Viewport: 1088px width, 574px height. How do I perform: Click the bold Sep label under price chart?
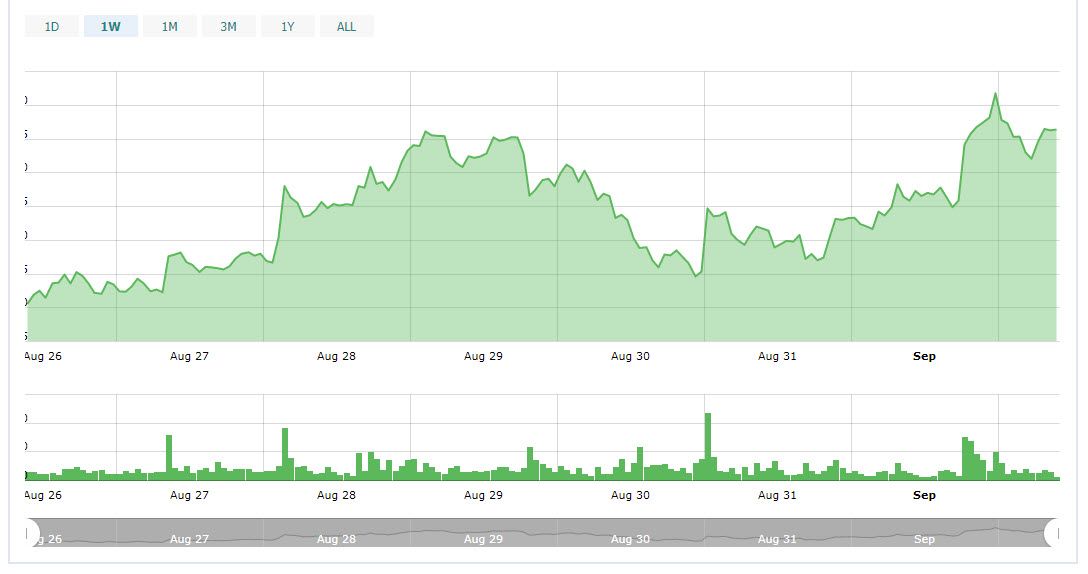924,356
